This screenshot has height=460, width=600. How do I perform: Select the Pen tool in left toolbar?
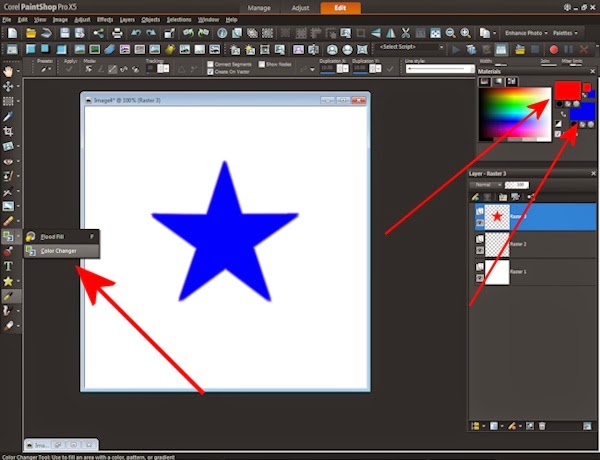[x=8, y=296]
